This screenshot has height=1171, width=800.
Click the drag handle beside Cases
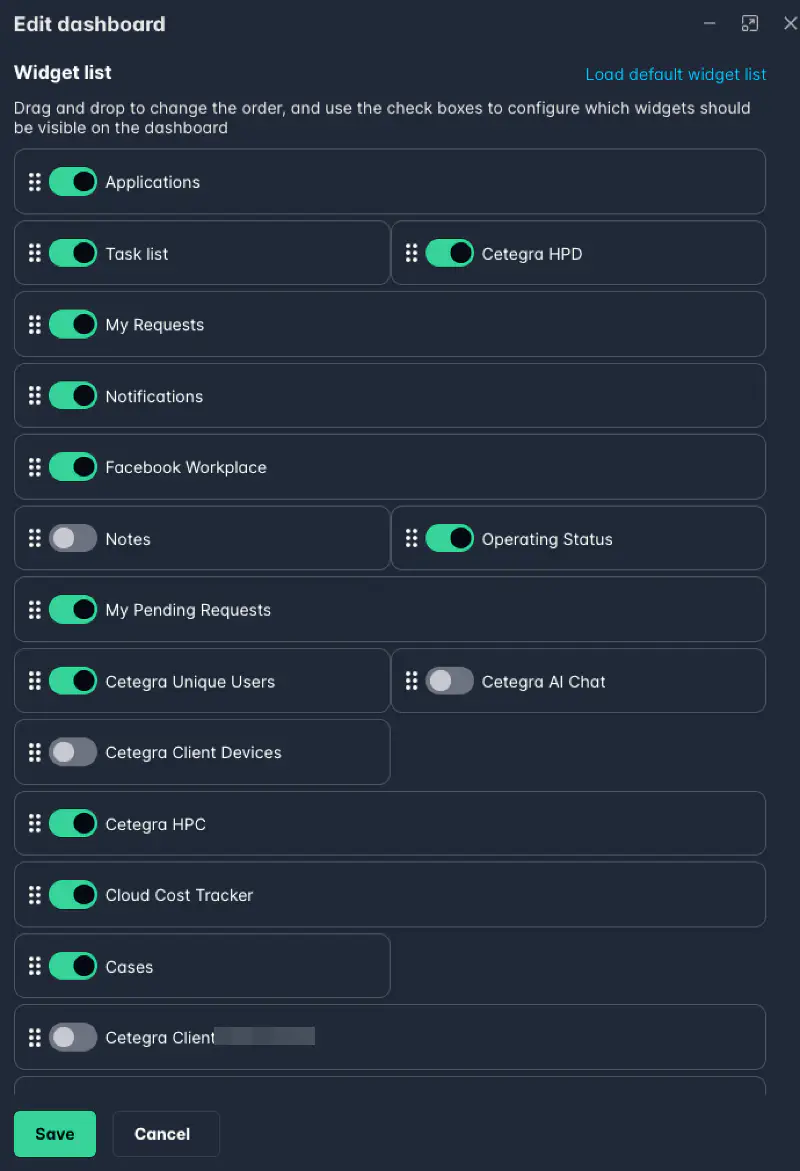pyautogui.click(x=35, y=966)
